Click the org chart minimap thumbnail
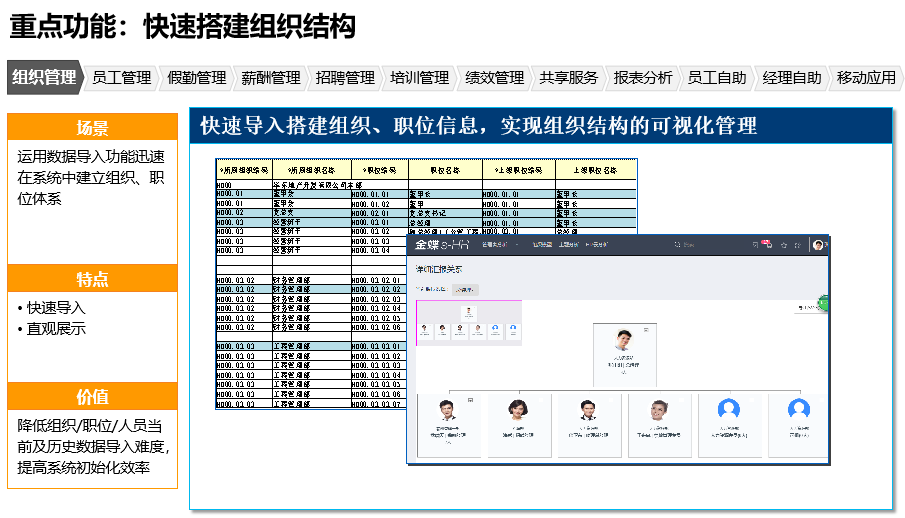Viewport: 905px width, 518px height. (x=469, y=323)
